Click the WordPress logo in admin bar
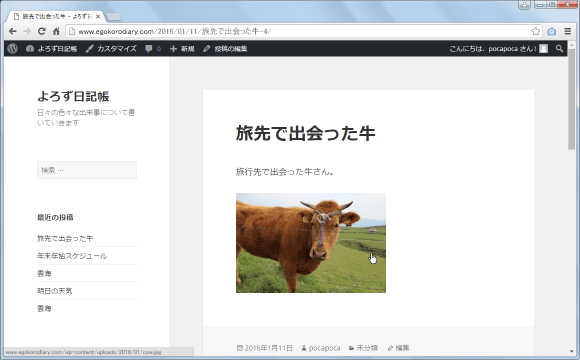Image resolution: width=580 pixels, height=360 pixels. [x=12, y=48]
